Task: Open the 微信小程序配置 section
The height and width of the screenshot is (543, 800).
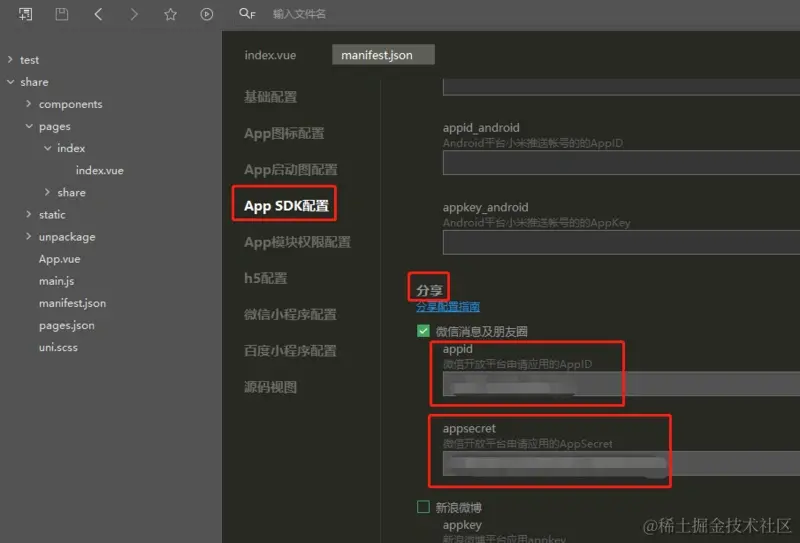Action: point(290,315)
